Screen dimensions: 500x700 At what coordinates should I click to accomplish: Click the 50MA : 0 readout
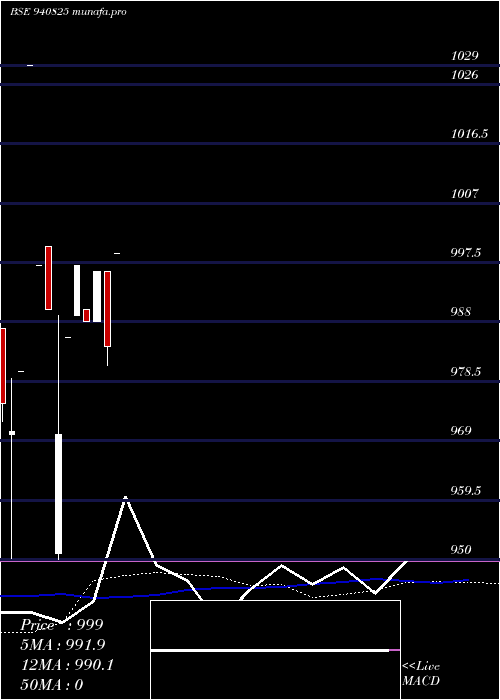52,684
